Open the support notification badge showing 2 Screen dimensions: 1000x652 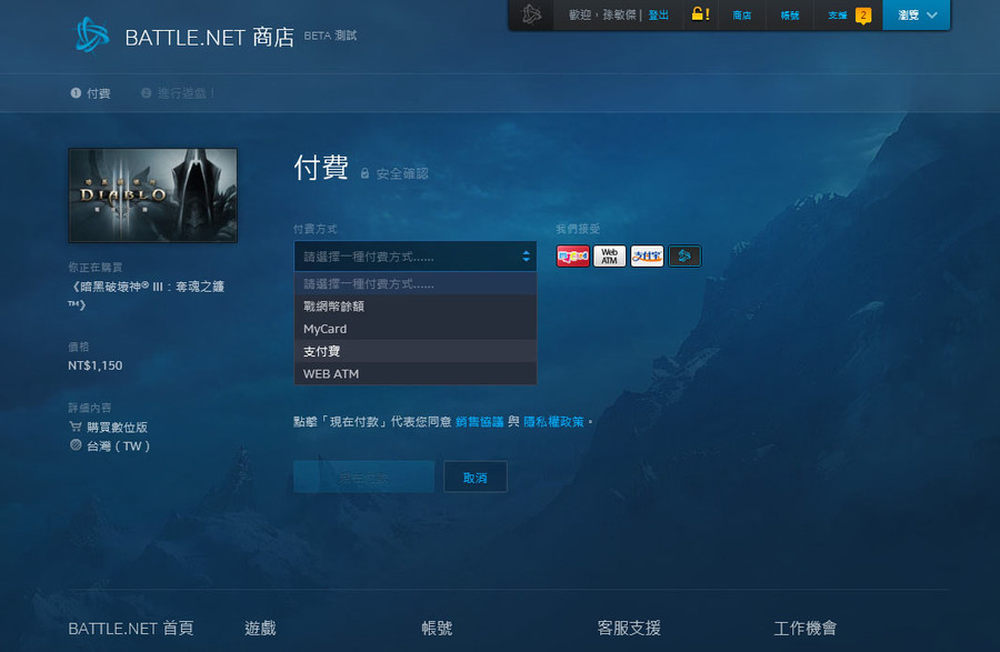(x=863, y=15)
